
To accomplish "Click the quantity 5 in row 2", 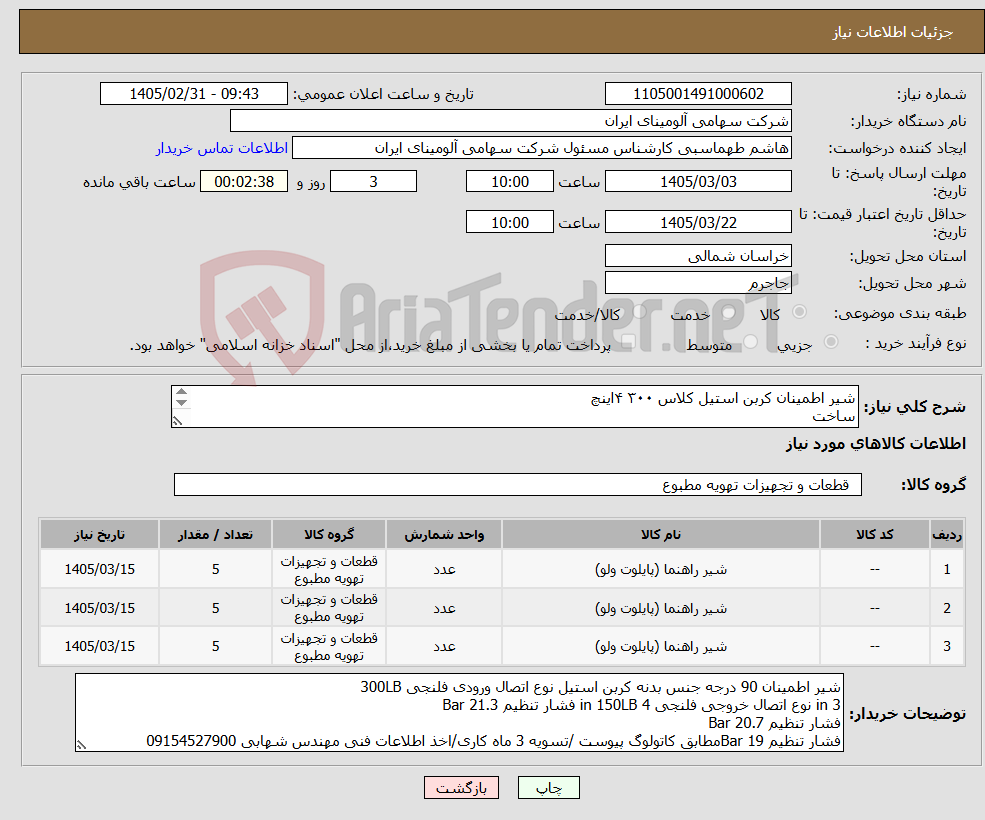I will tap(215, 608).
